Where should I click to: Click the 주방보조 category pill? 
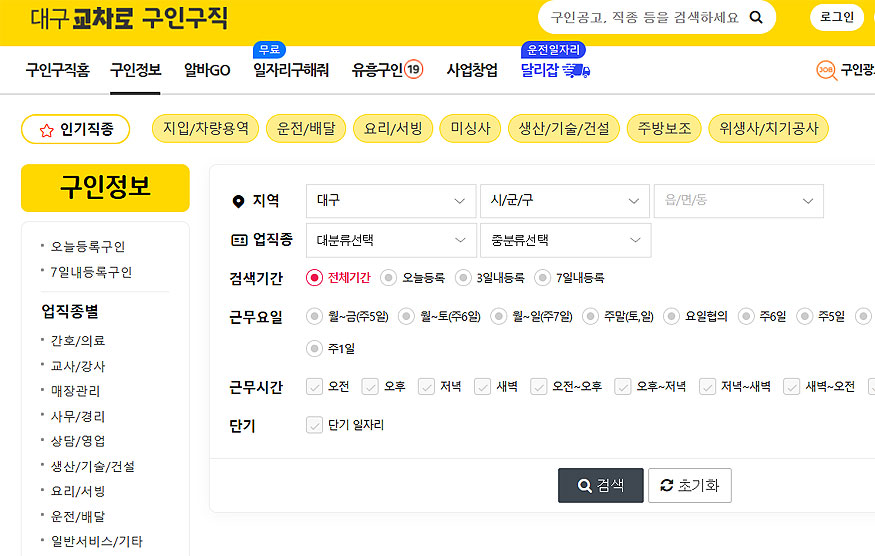(664, 129)
